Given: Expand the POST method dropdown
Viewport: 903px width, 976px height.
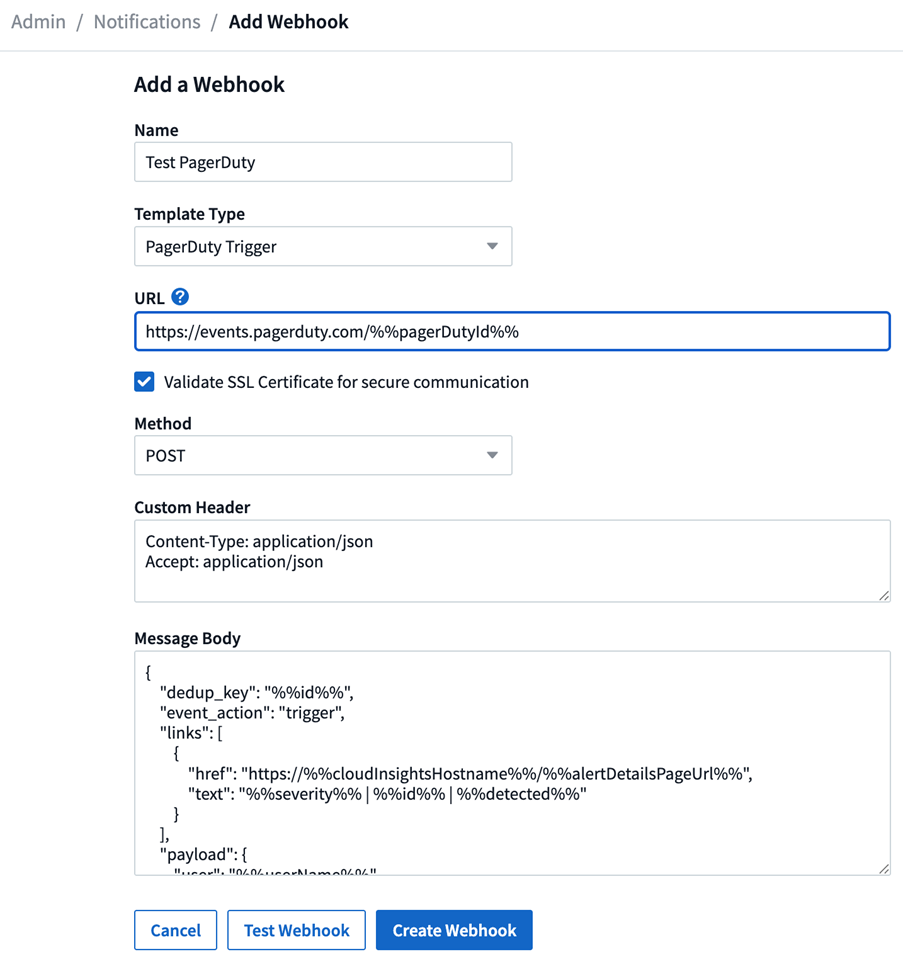Looking at the screenshot, I should click(322, 456).
